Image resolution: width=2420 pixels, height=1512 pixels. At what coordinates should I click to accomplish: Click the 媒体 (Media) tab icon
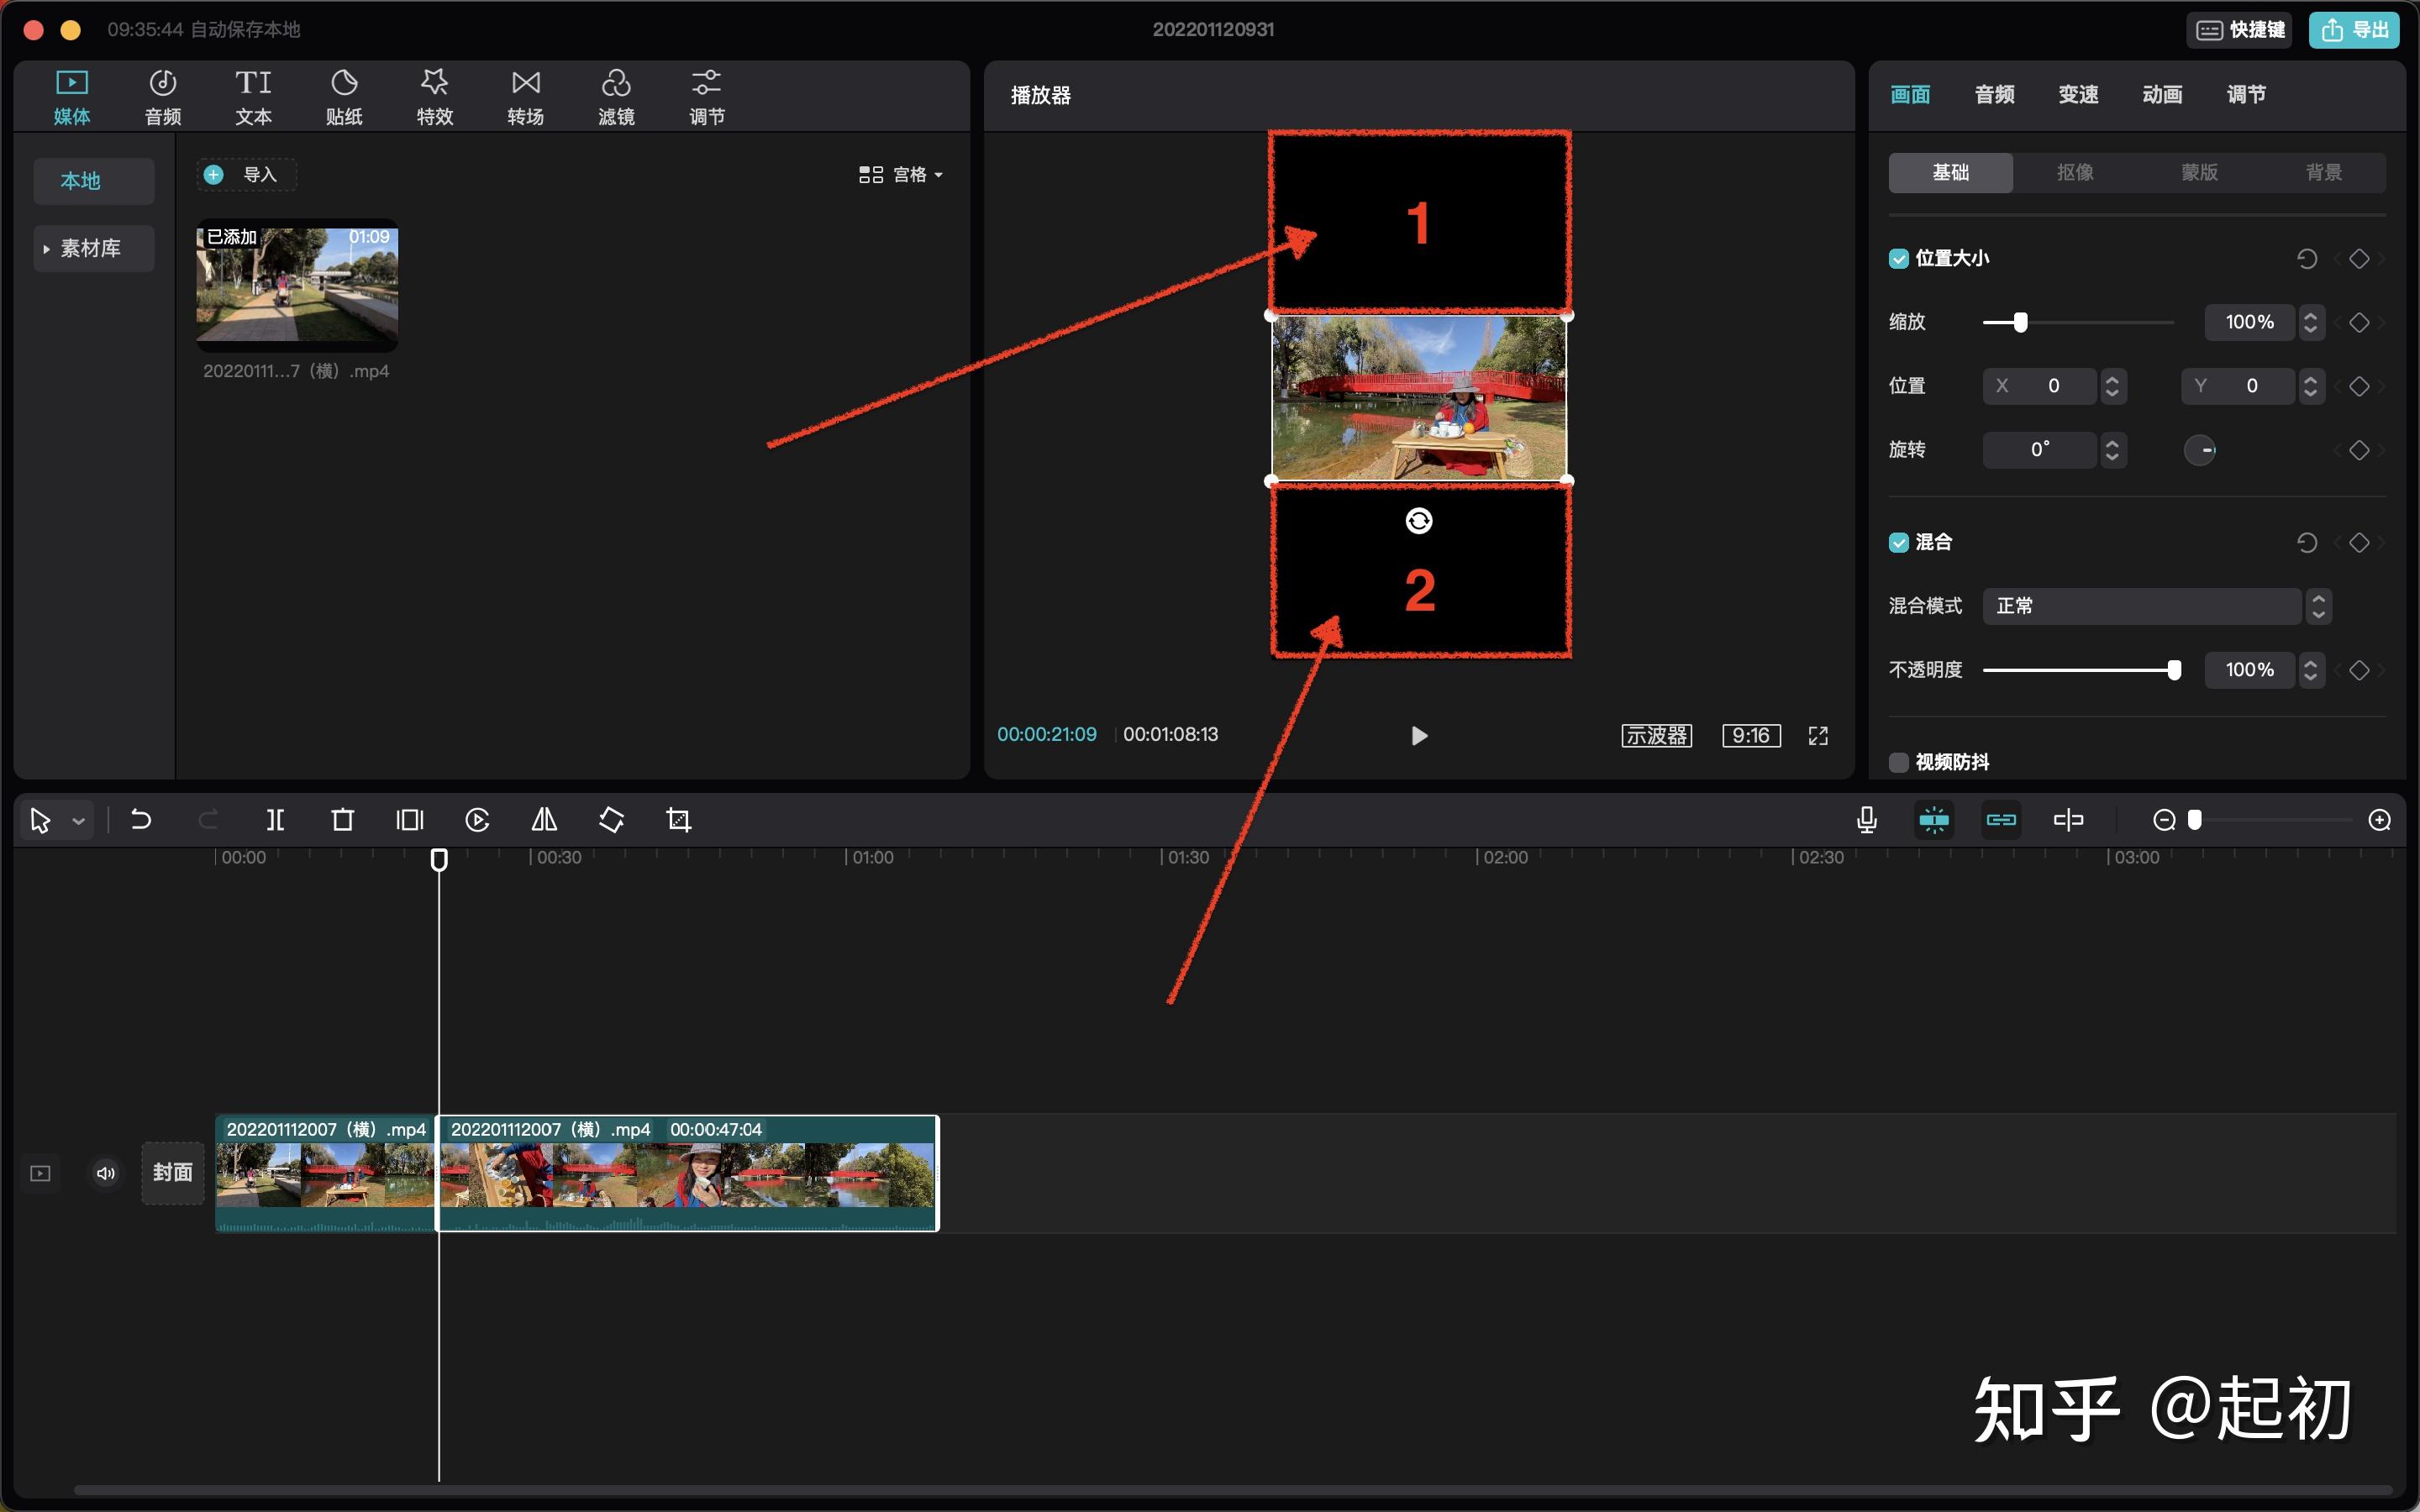[71, 96]
